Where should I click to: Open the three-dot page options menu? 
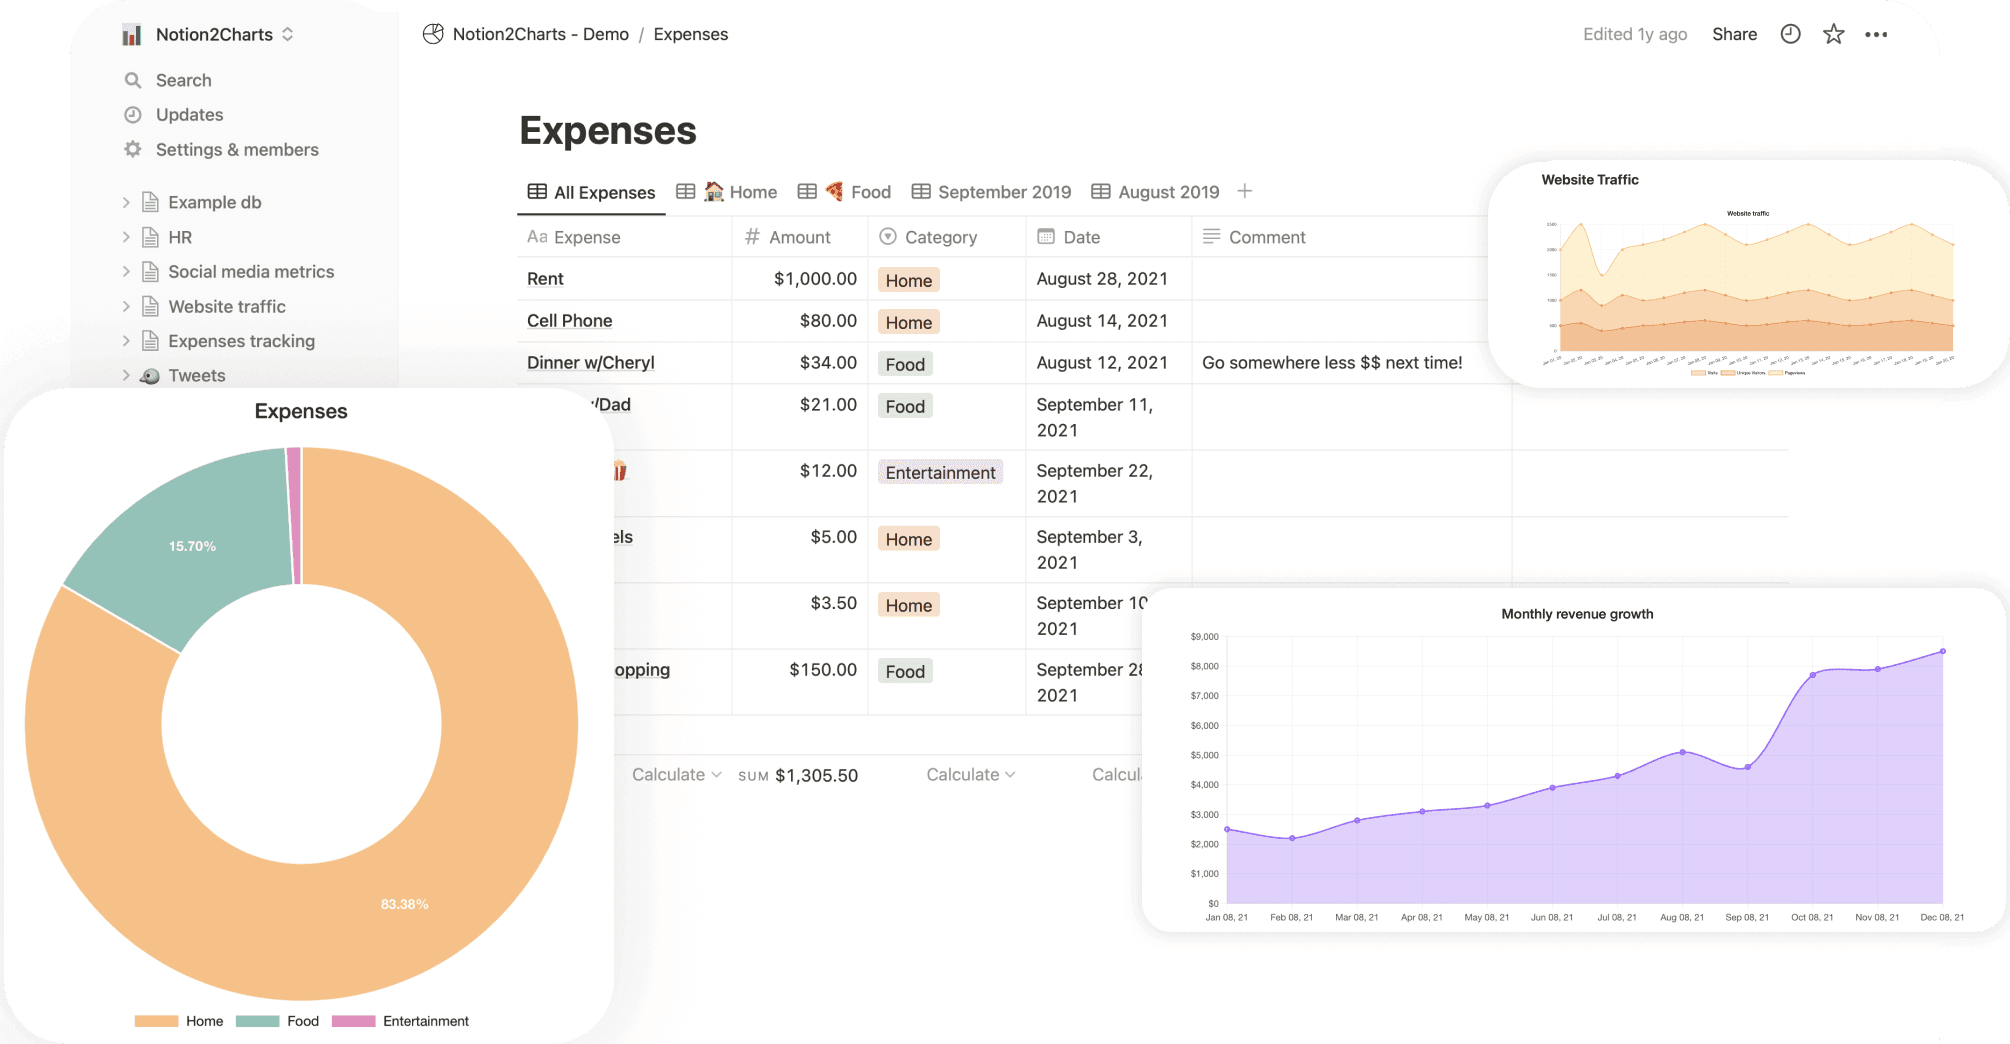(x=1876, y=34)
